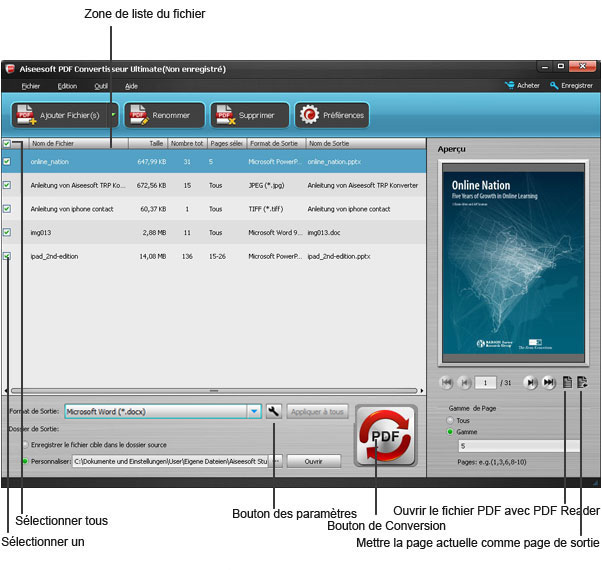Image resolution: width=602 pixels, height=570 pixels.
Task: Expand the Format de Sortie dropdown
Action: (254, 411)
